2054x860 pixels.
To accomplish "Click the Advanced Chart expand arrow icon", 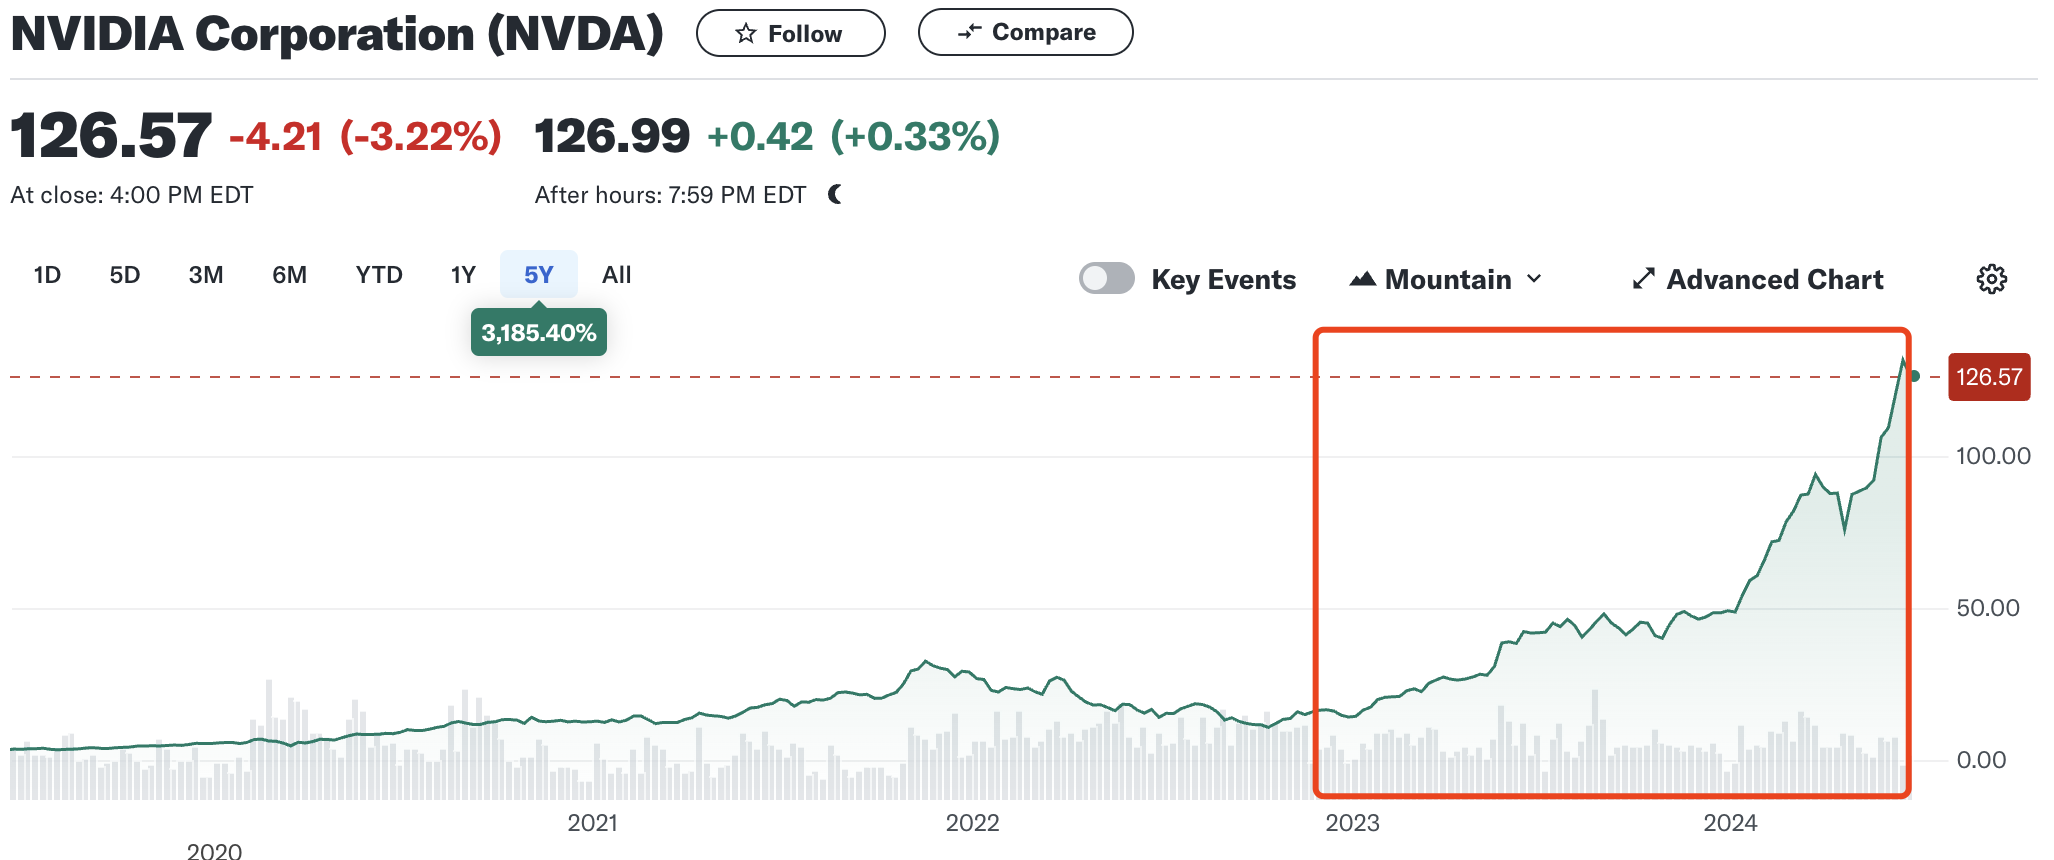I will (1643, 279).
